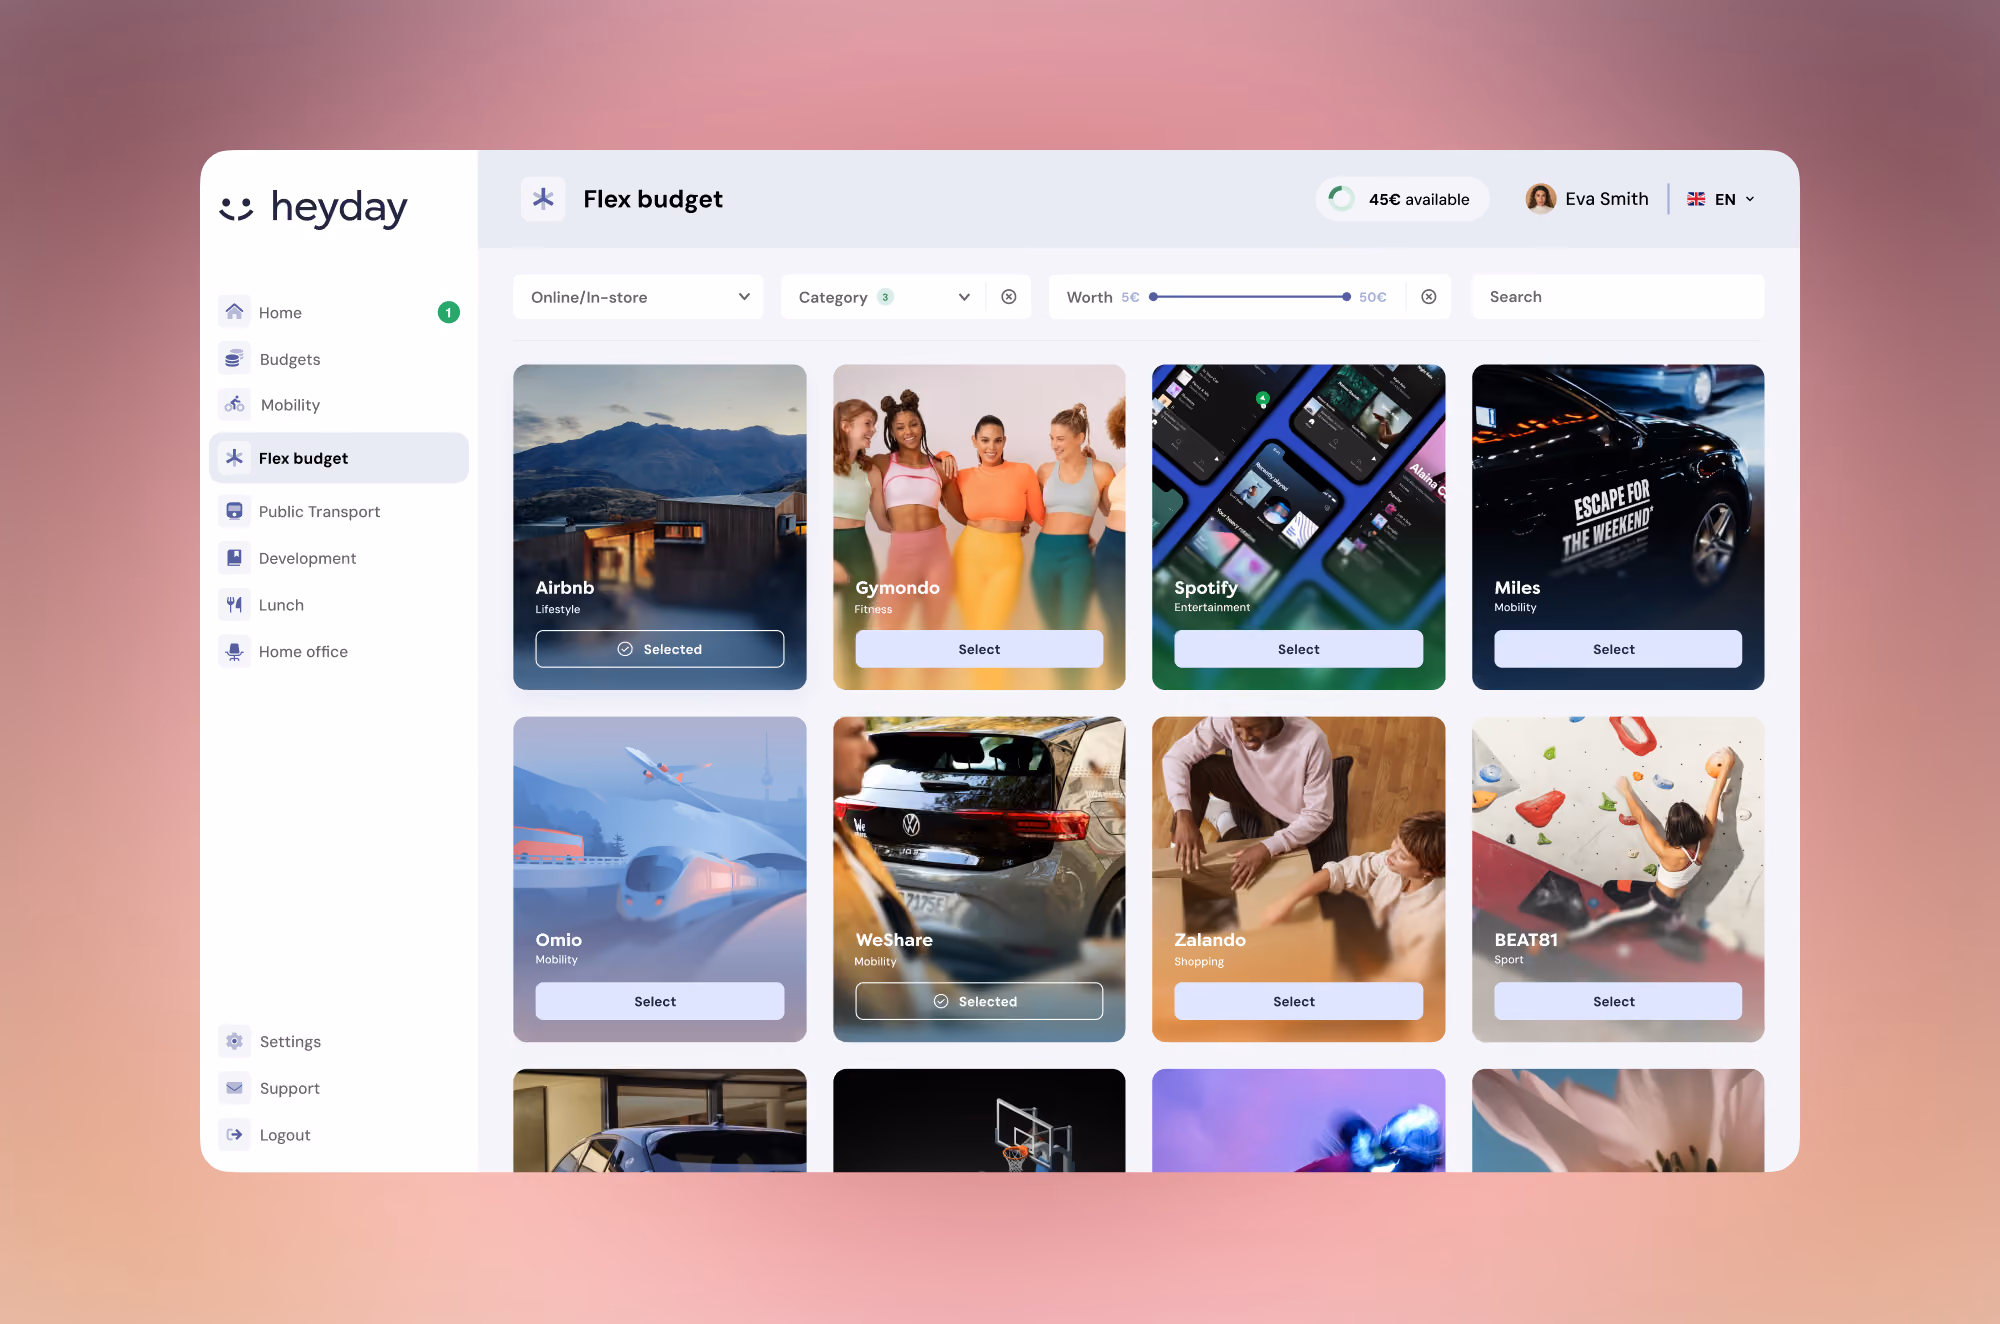Click the Home office chair icon
This screenshot has width=2000, height=1324.
pos(234,651)
